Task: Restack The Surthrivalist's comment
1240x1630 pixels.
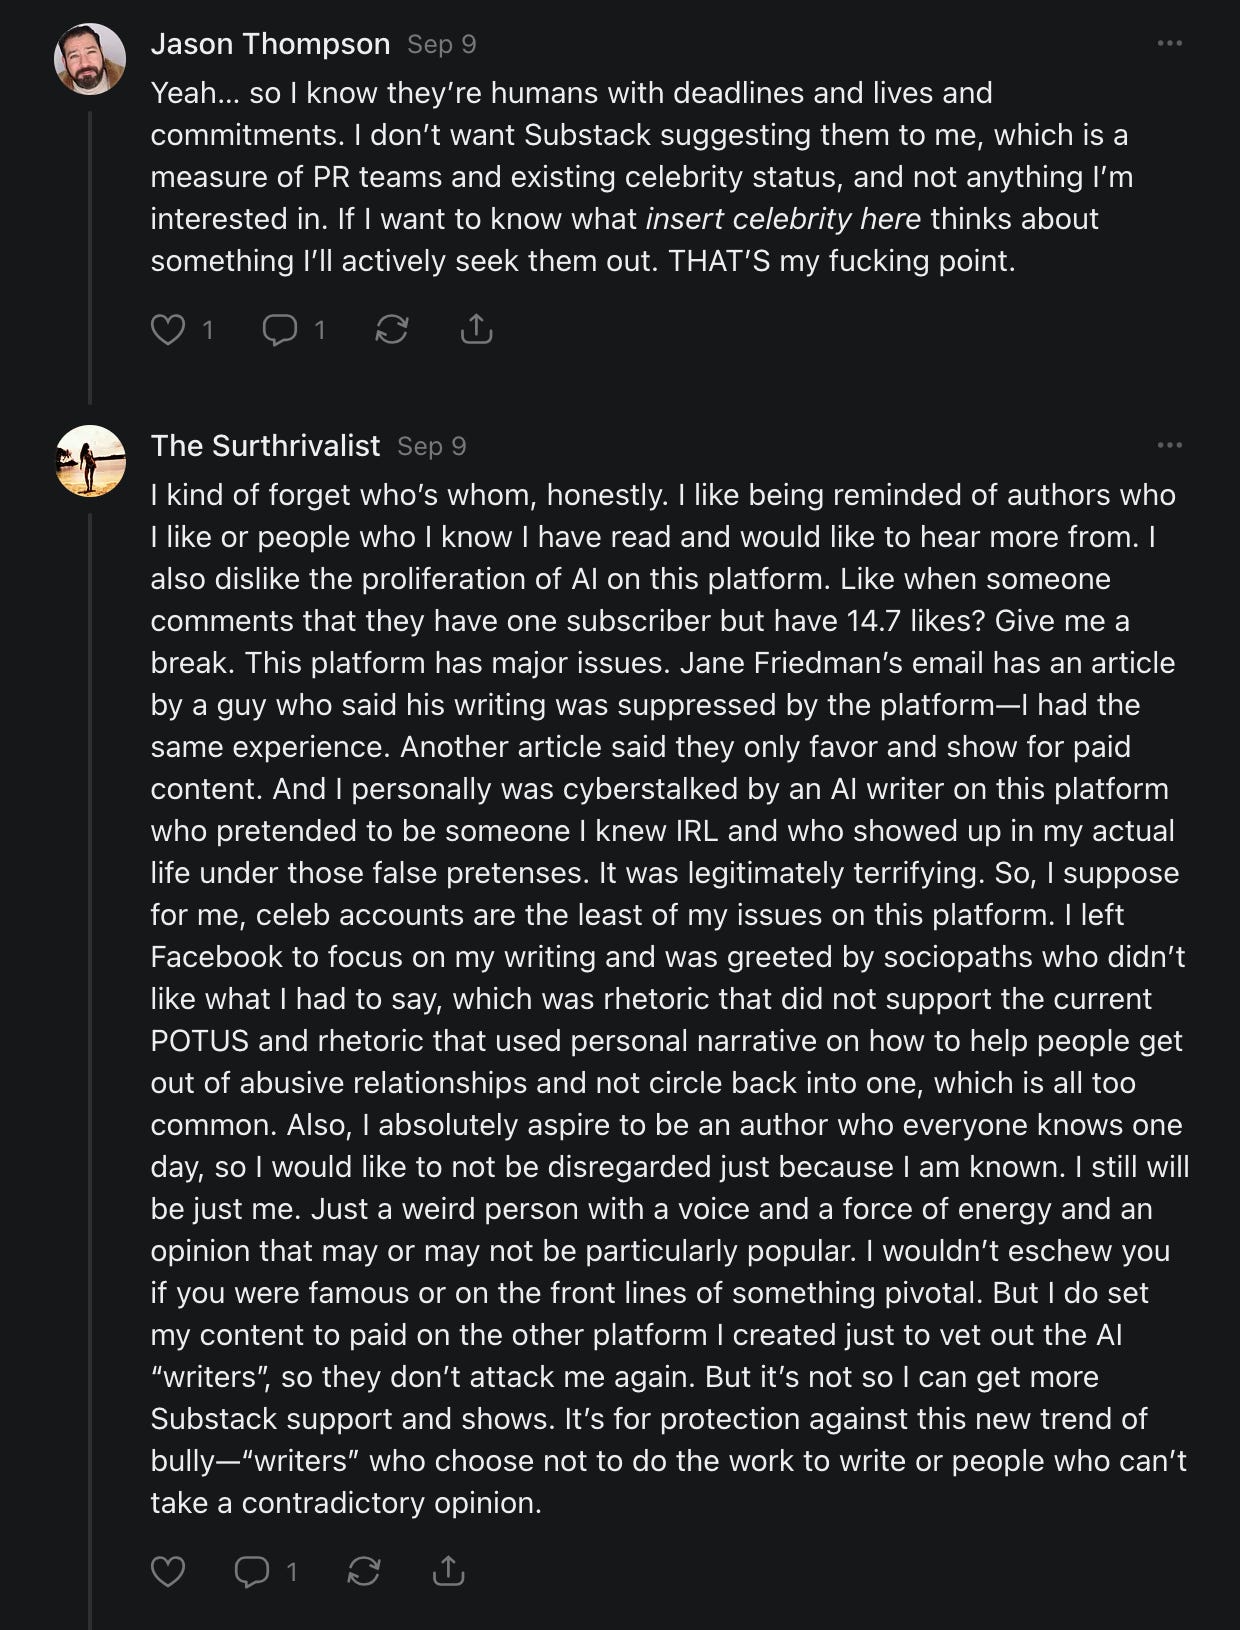Action: (x=363, y=1571)
